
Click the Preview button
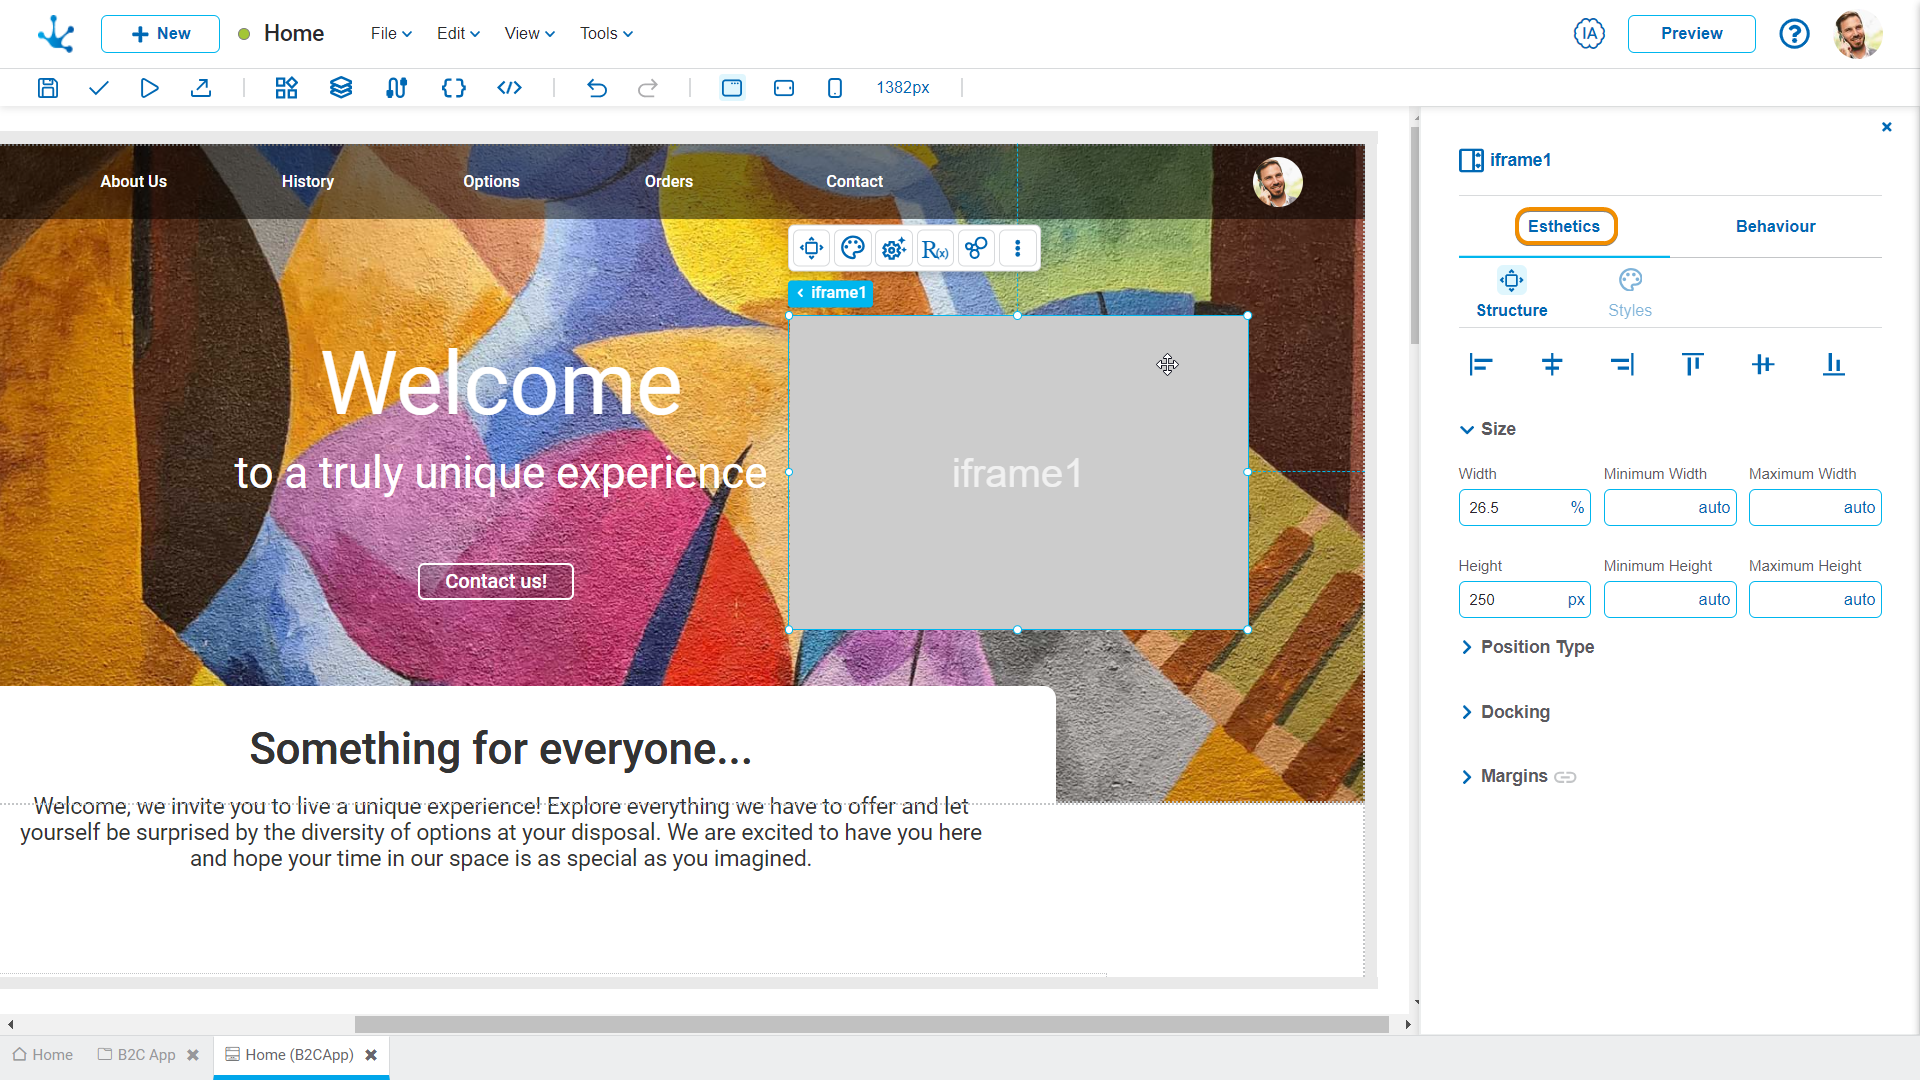tap(1692, 33)
